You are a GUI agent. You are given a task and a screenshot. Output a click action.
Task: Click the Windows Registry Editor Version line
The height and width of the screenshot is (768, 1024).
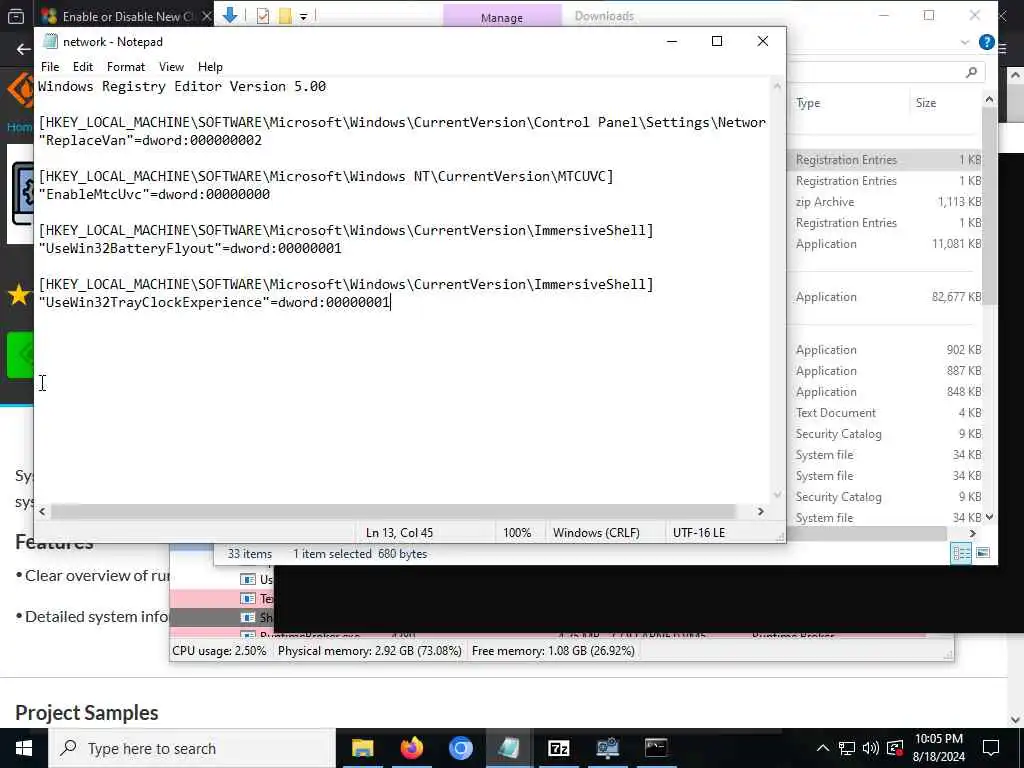tap(182, 86)
